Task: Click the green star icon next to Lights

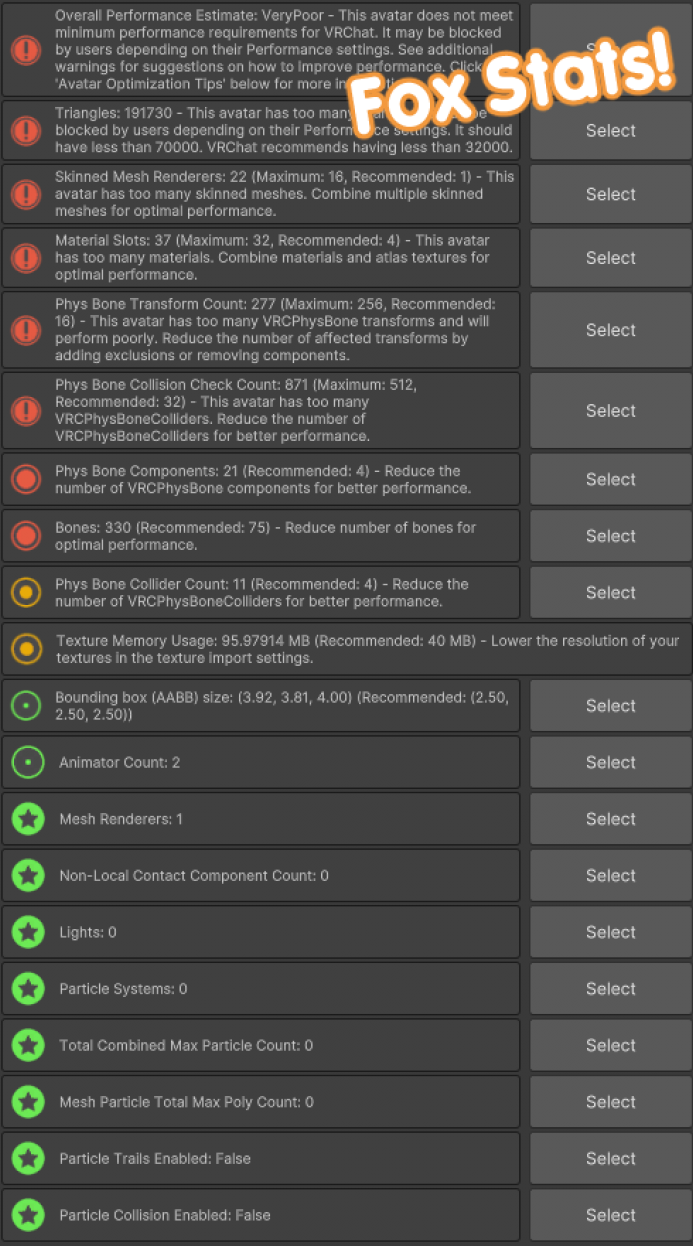Action: click(28, 932)
